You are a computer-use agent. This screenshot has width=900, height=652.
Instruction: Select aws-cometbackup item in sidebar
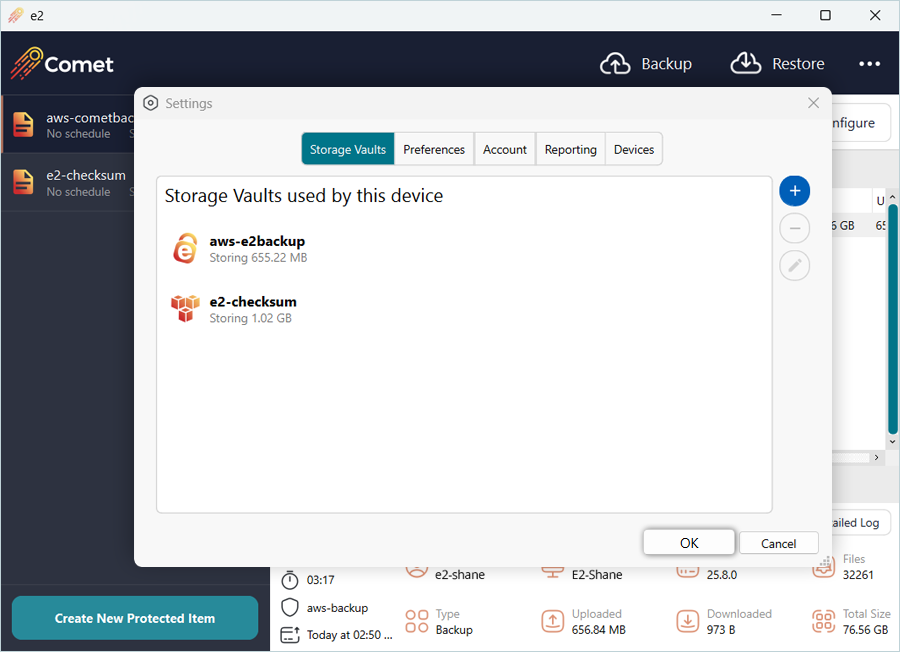(68, 125)
